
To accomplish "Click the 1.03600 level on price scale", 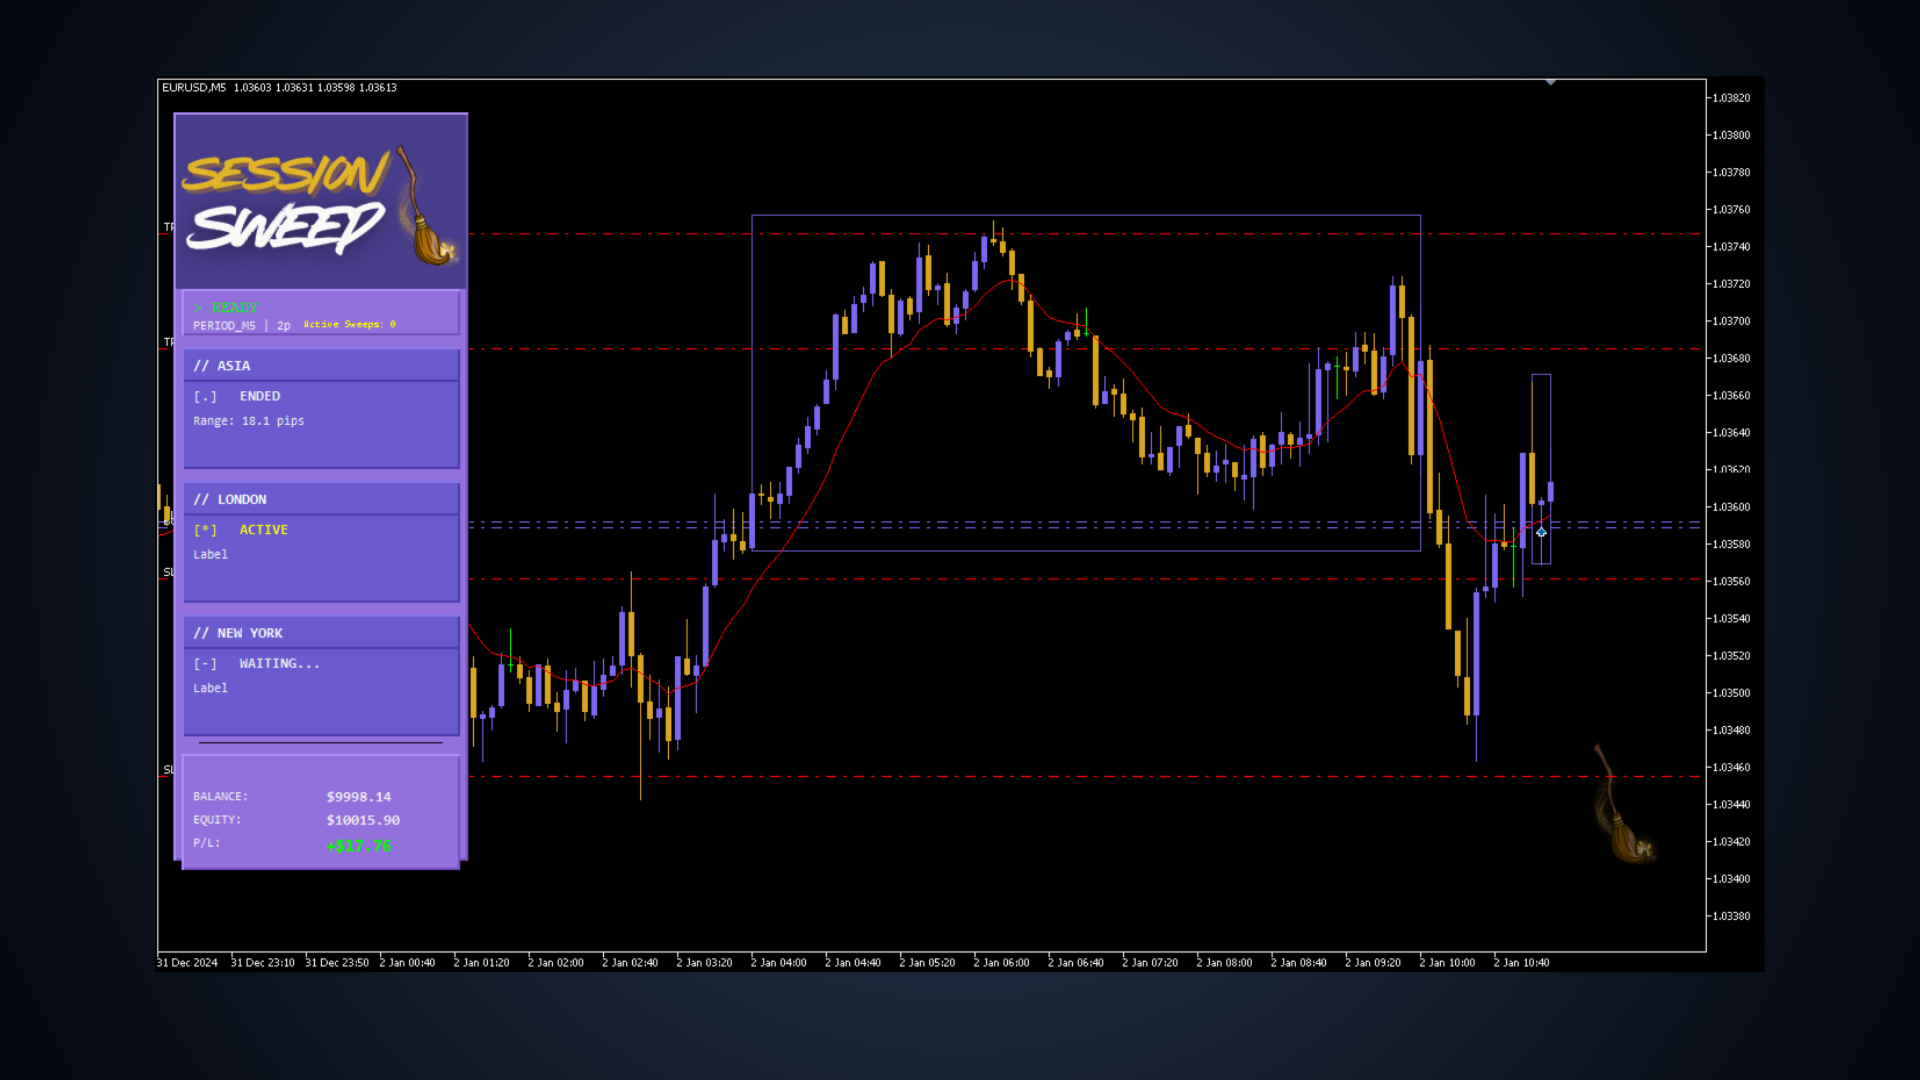I will coord(1731,507).
